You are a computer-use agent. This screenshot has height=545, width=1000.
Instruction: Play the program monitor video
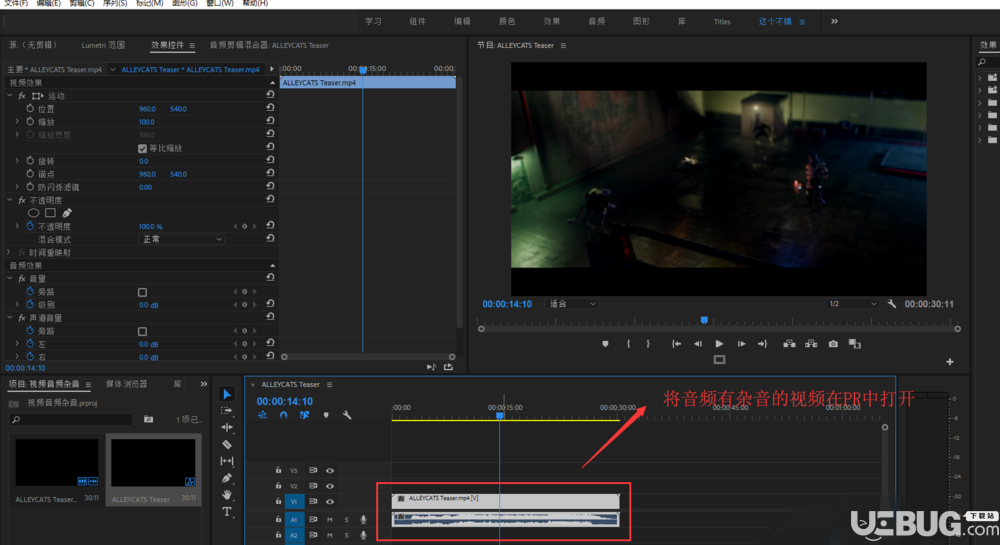[719, 344]
